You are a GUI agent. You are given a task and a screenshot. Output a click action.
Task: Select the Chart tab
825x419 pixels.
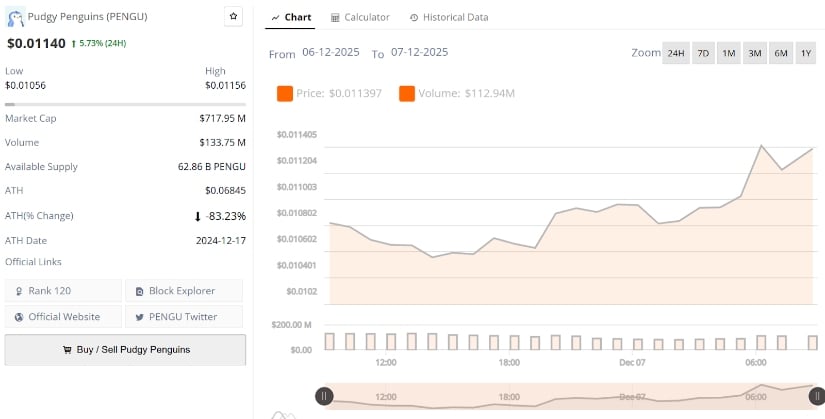(x=290, y=17)
